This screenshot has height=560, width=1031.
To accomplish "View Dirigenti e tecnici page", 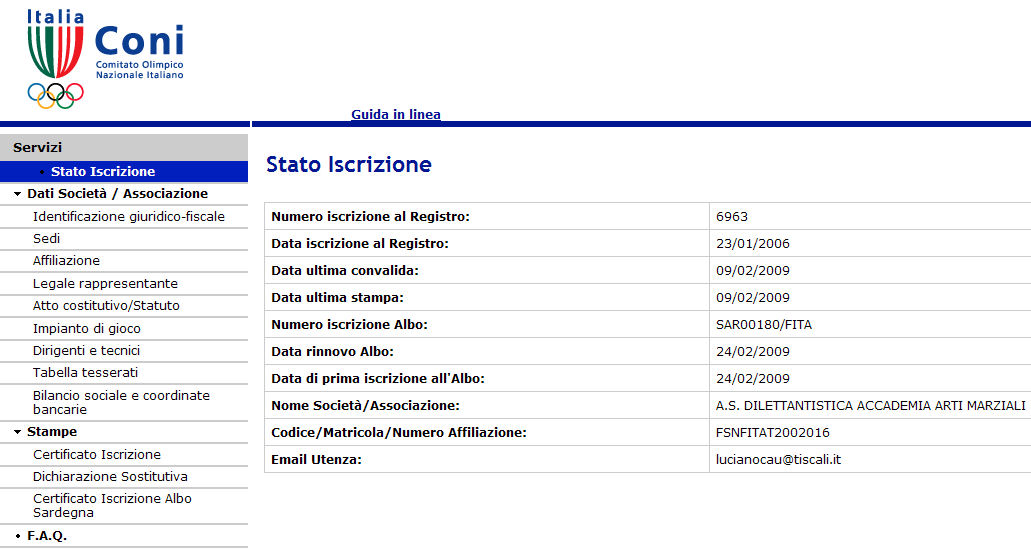I will pyautogui.click(x=87, y=350).
